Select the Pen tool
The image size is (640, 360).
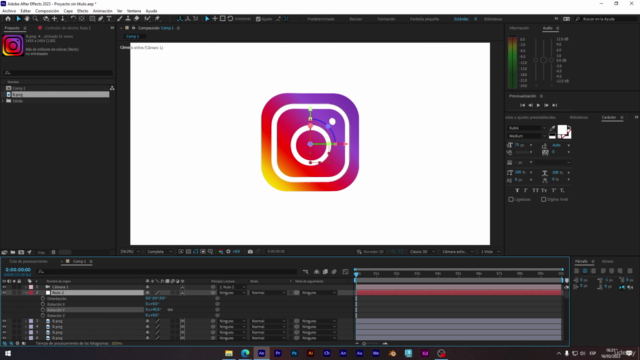click(101, 19)
